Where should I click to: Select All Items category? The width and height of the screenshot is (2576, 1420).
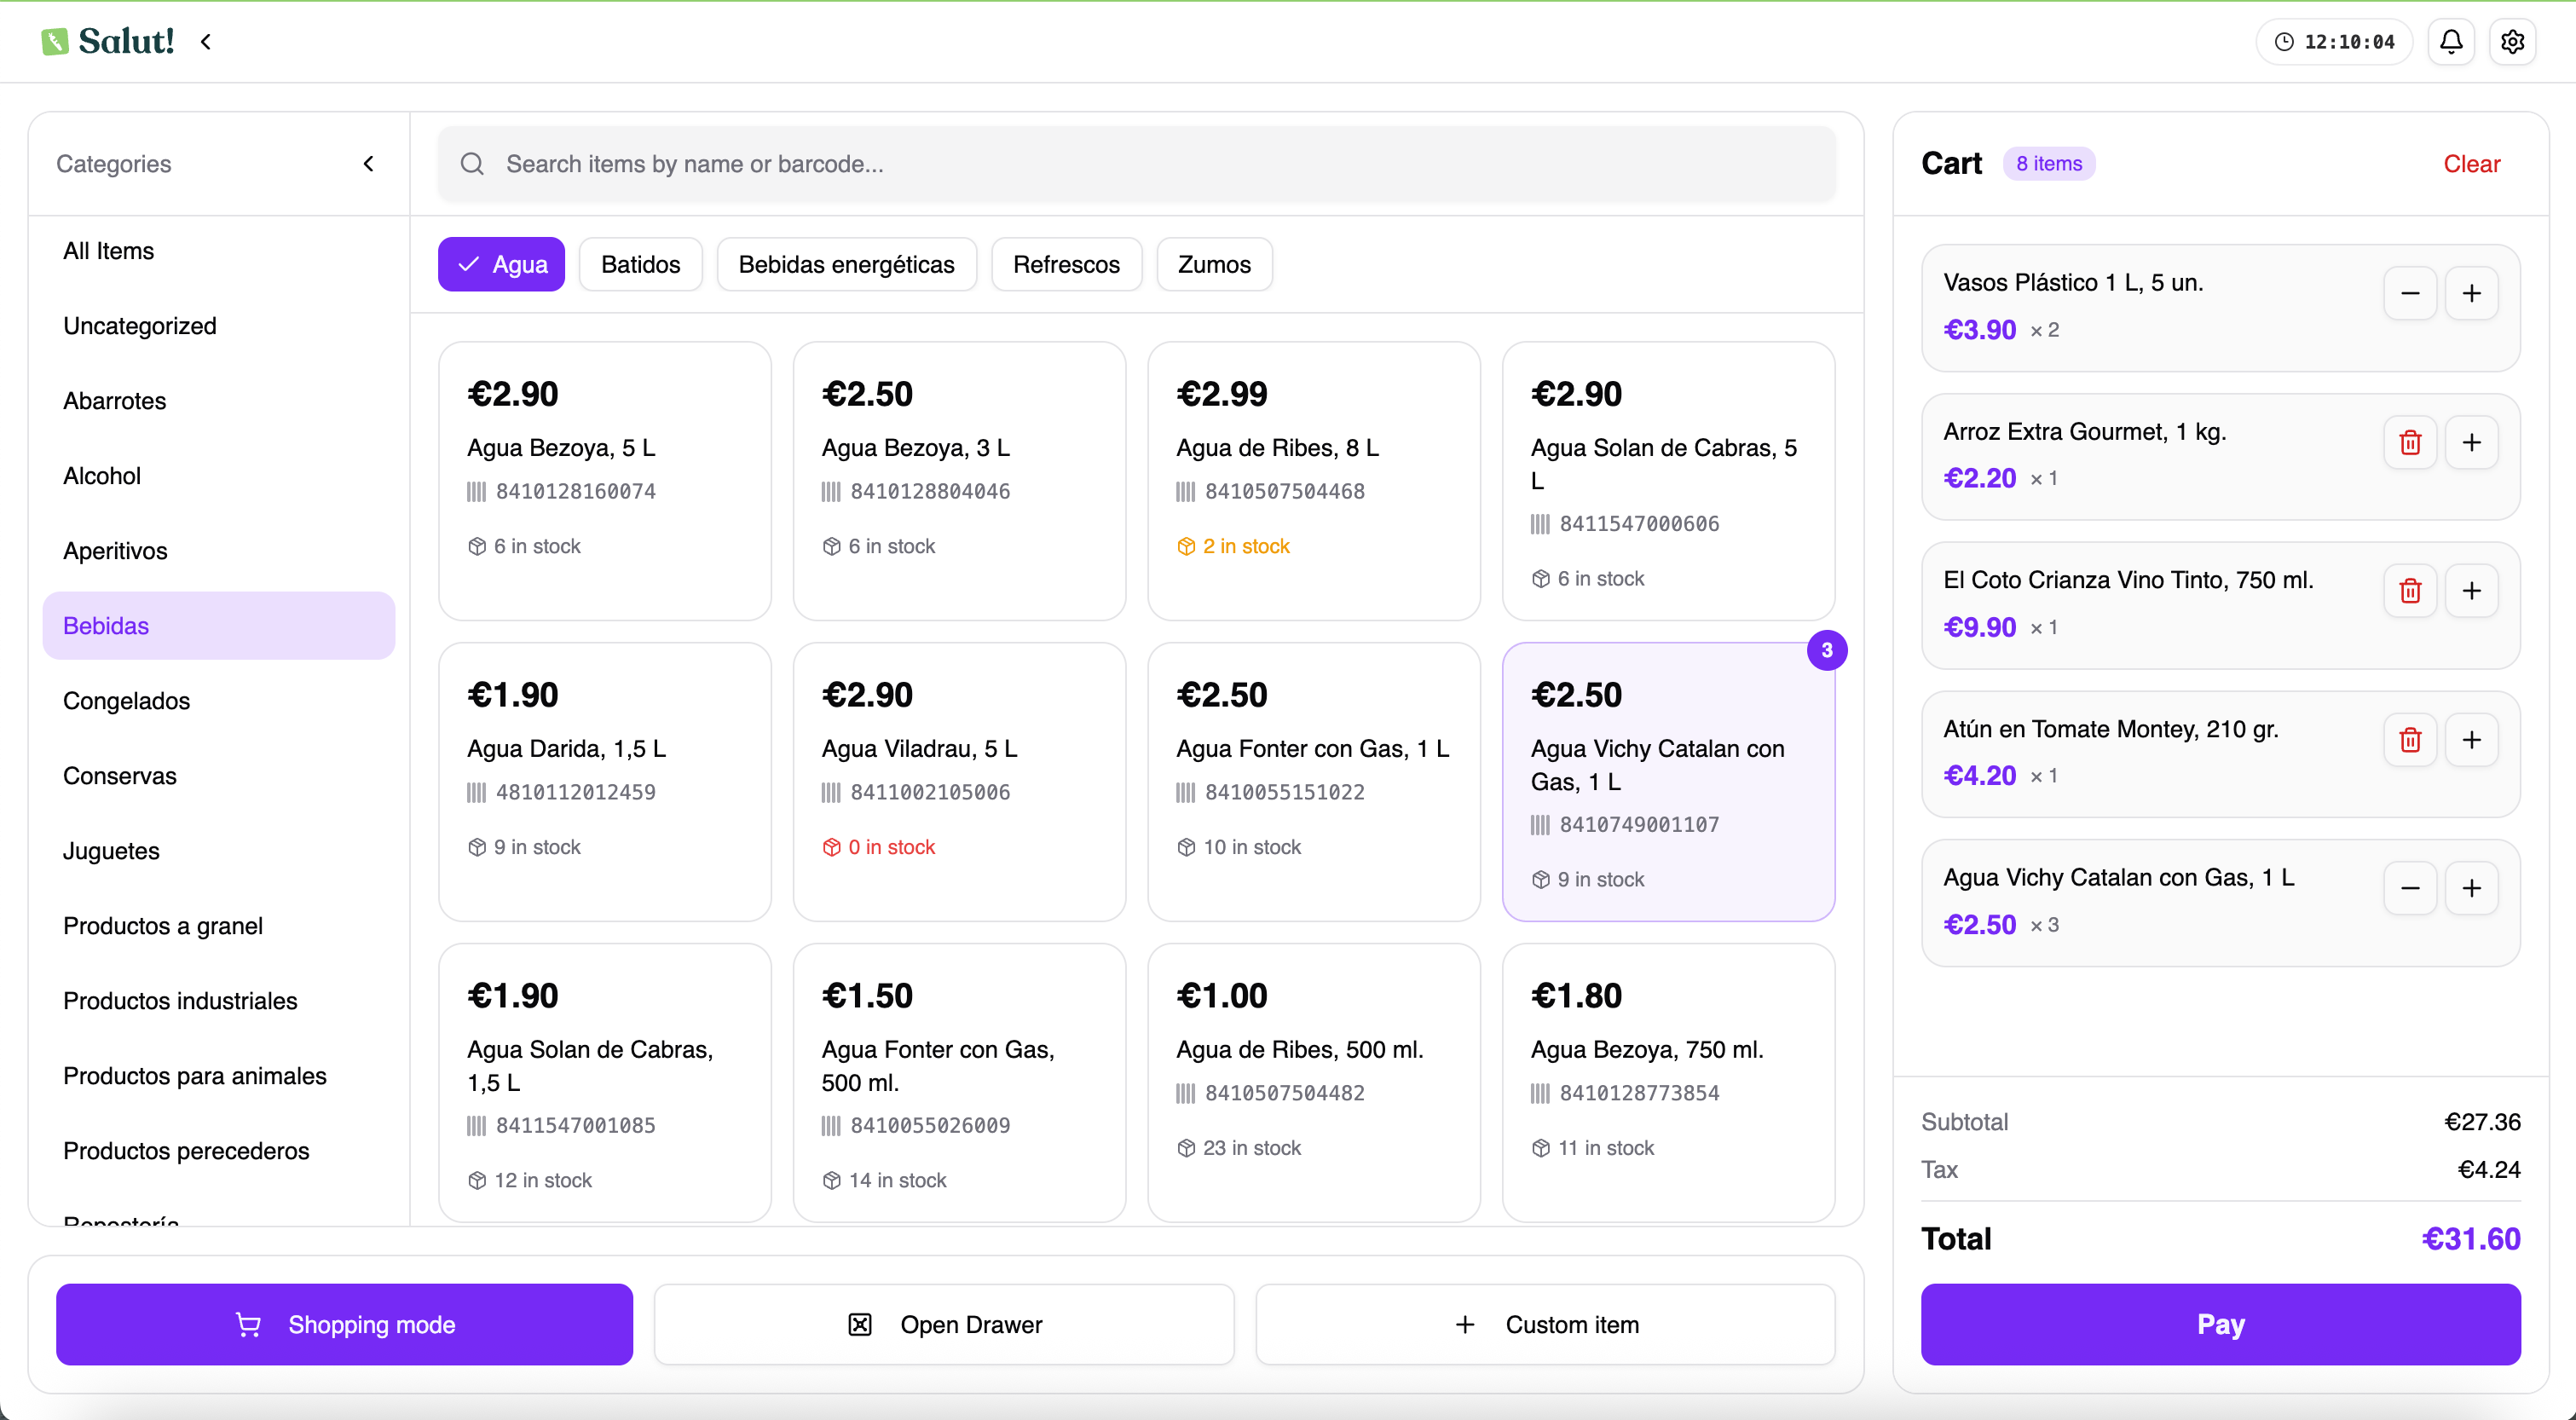218,250
